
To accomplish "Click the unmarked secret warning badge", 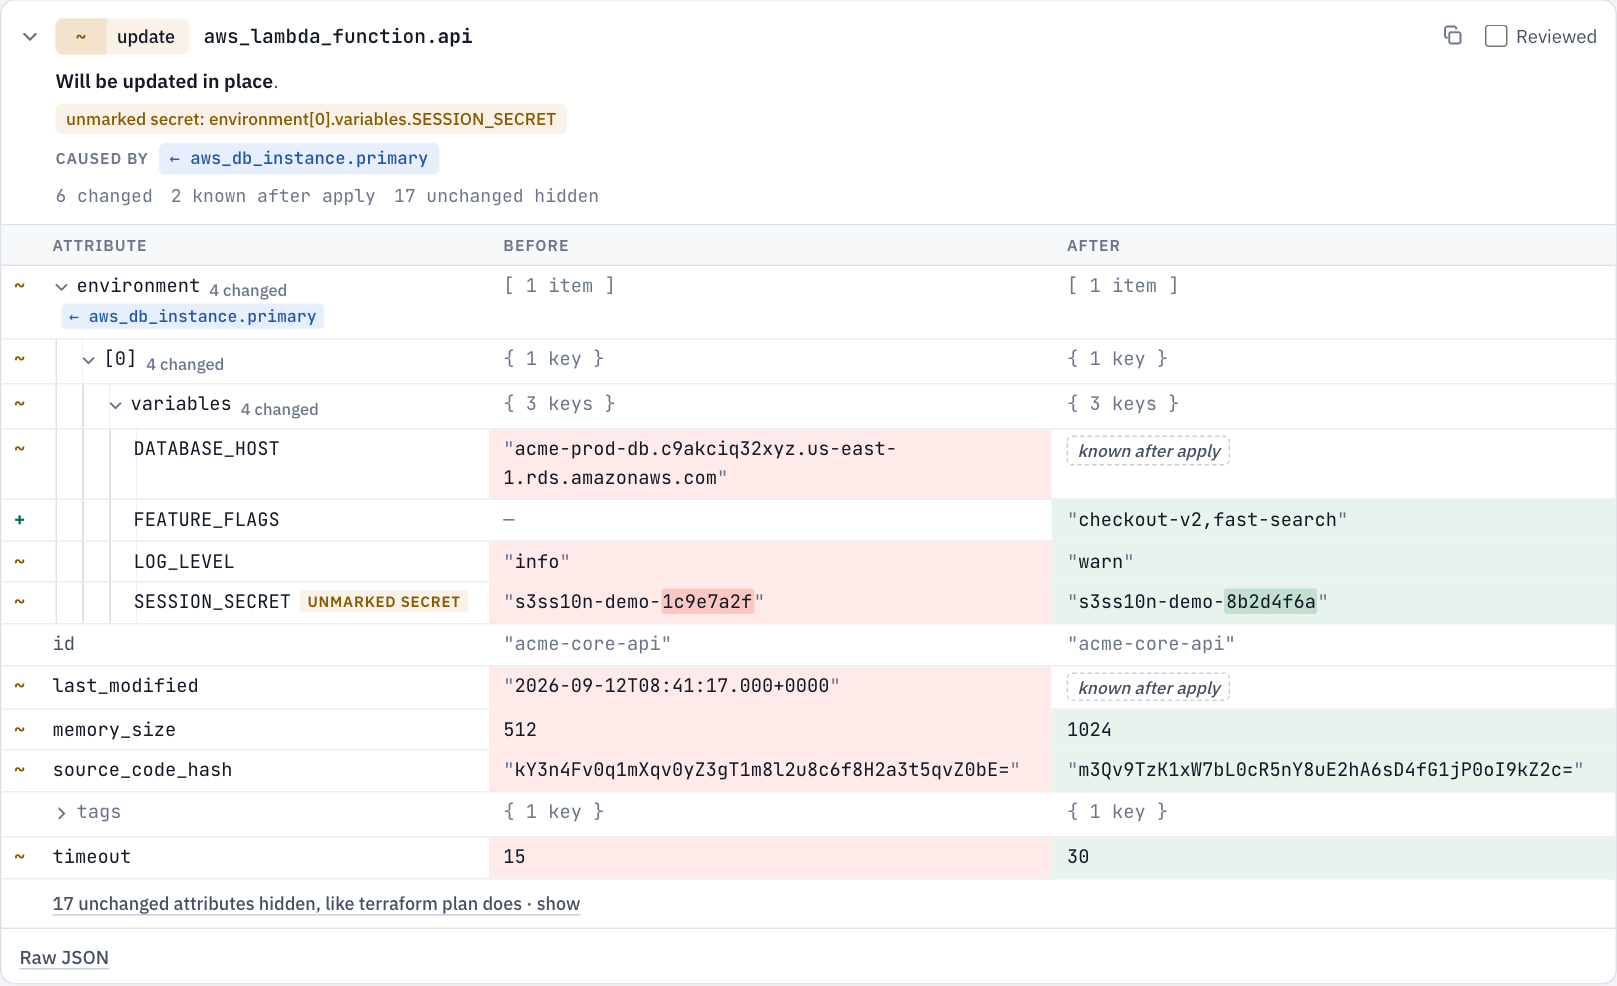I will [x=311, y=119].
